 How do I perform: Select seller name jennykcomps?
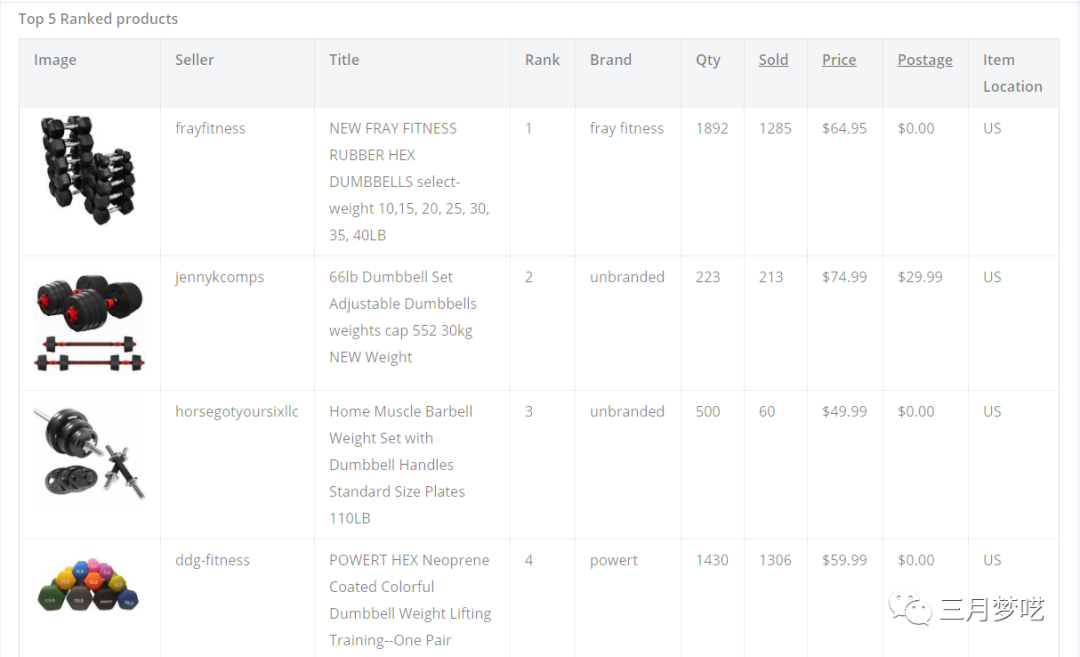pos(219,277)
